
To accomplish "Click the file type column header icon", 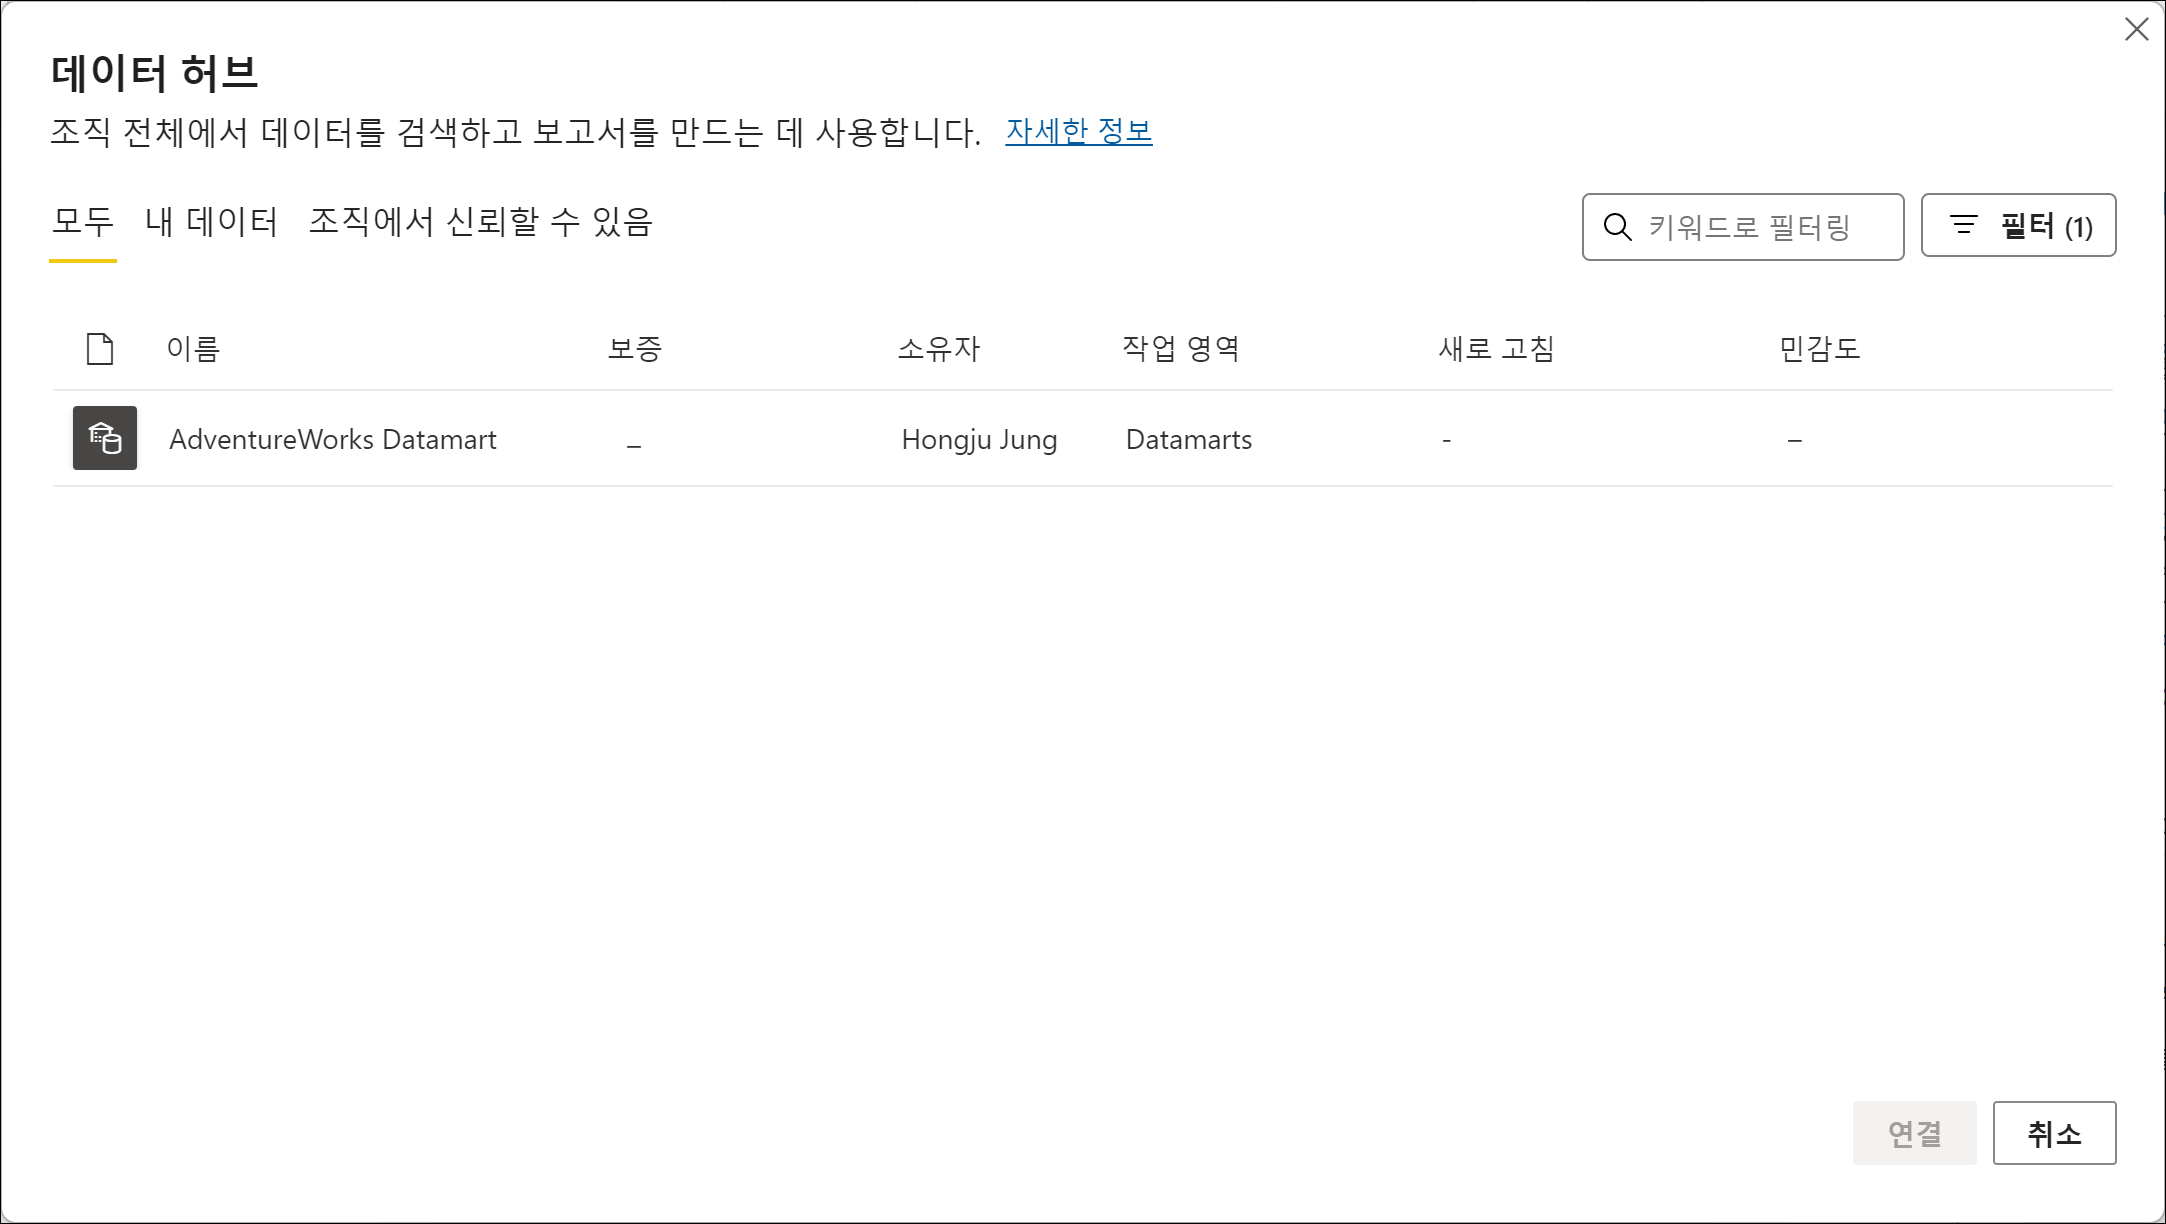I will (x=100, y=349).
